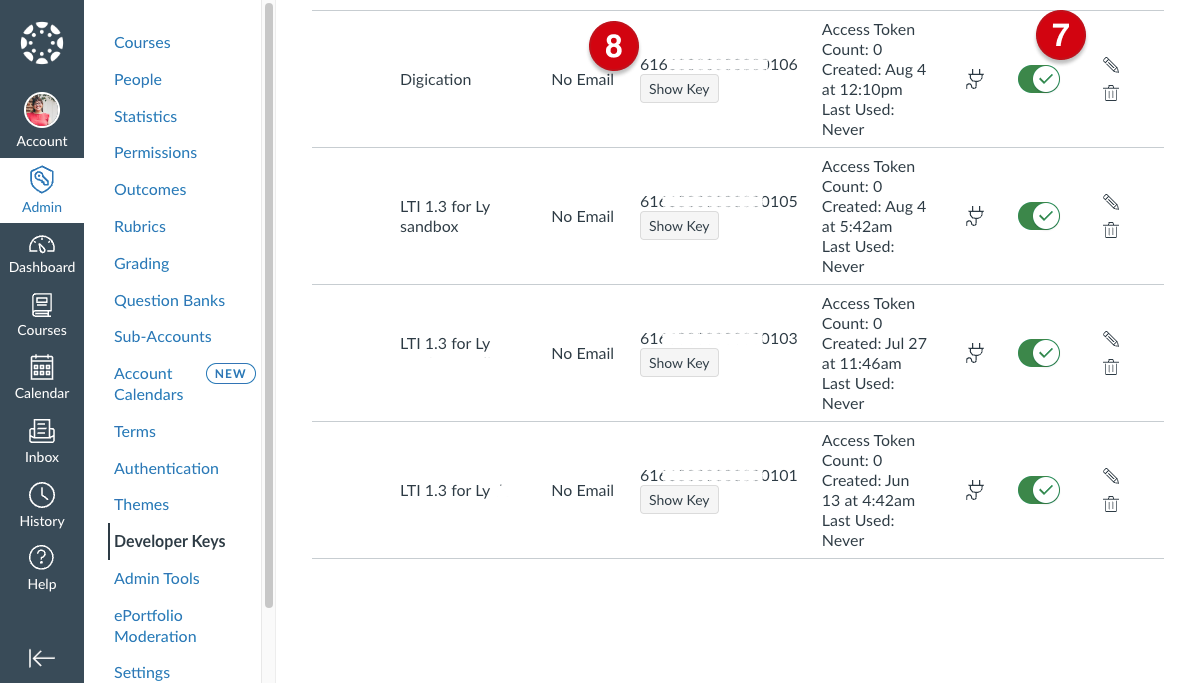Open the Canvas logo home icon
1200x683 pixels.
[x=42, y=42]
